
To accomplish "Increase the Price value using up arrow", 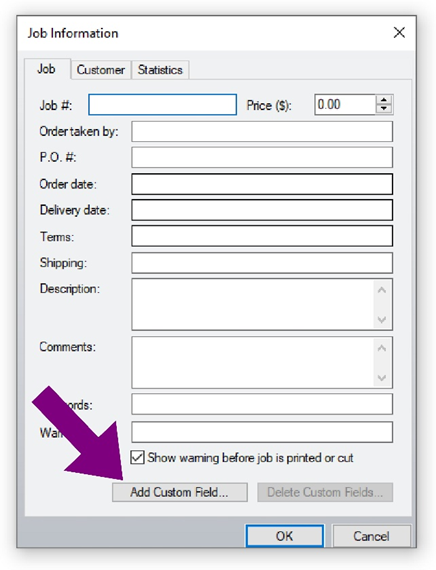I will 384,100.
